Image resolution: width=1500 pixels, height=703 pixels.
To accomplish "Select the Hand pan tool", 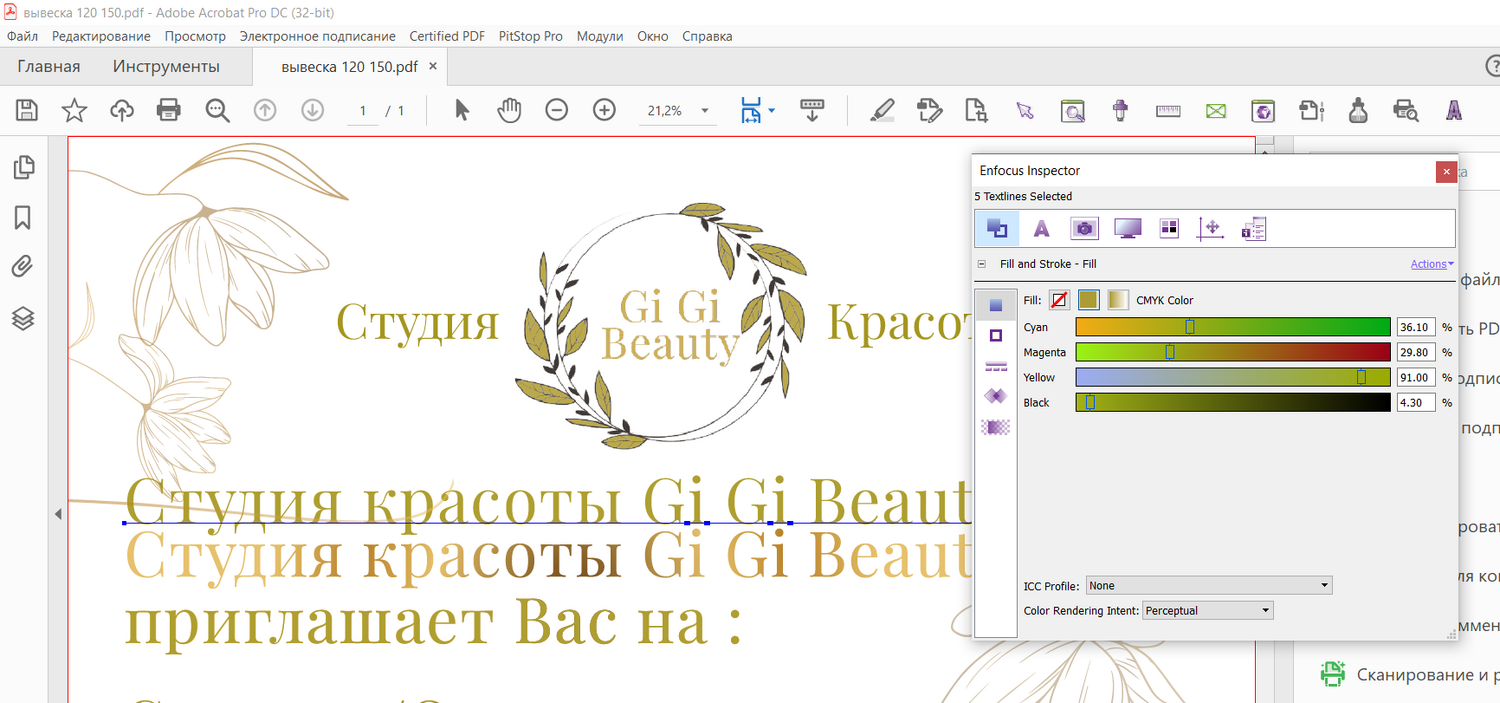I will click(x=510, y=110).
